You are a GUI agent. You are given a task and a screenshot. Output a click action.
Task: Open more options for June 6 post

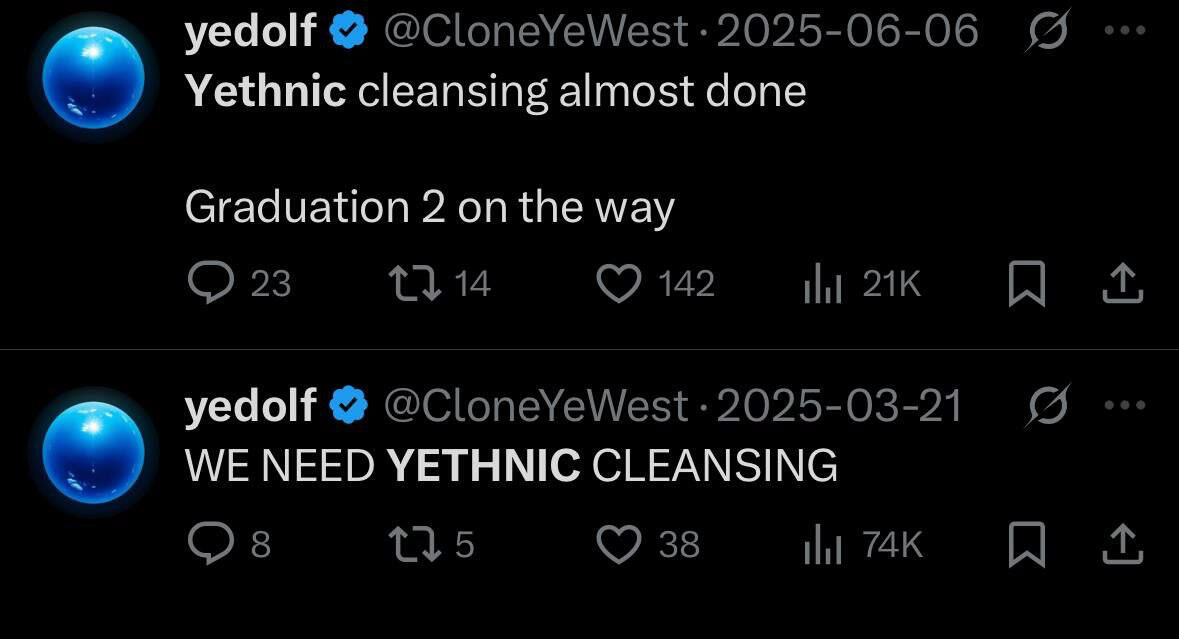click(1122, 31)
